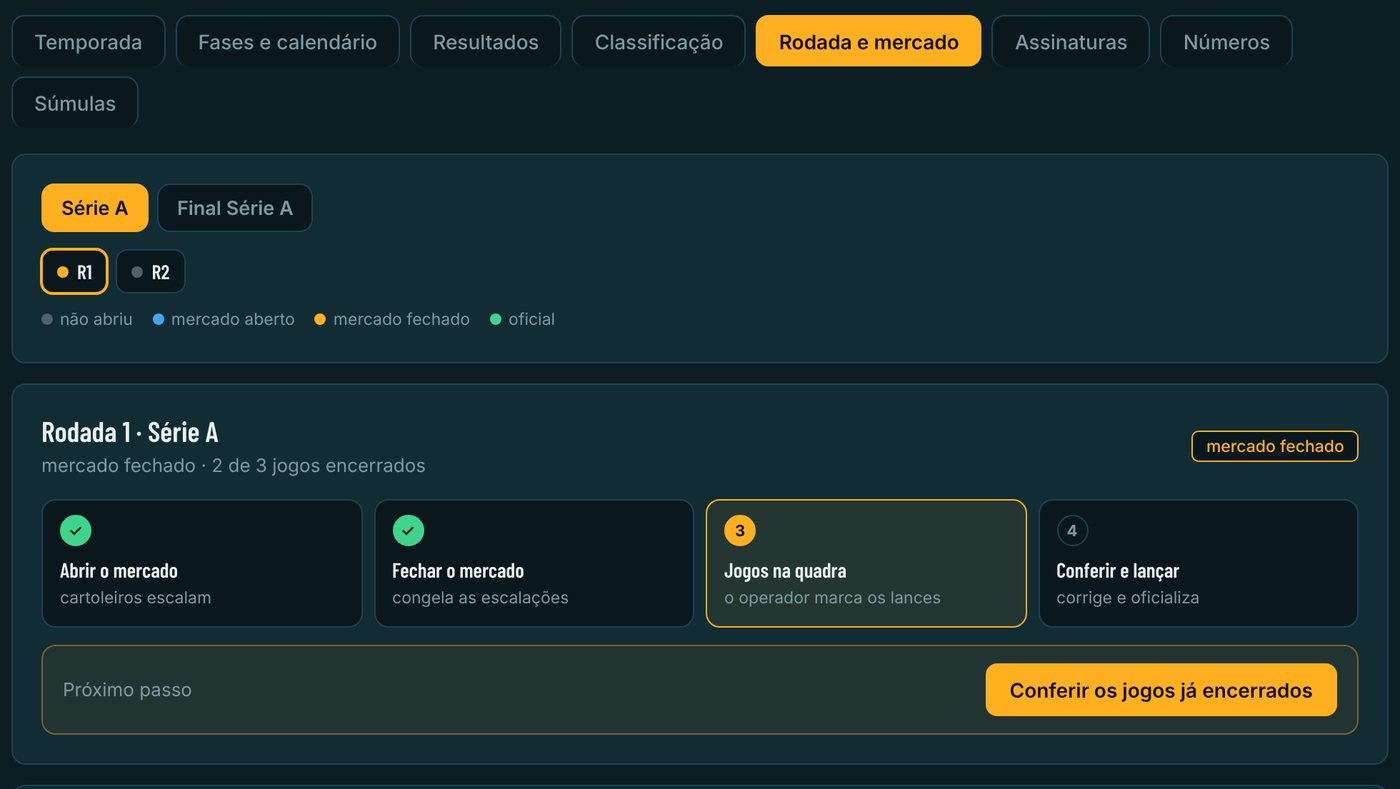This screenshot has width=1400, height=789.
Task: Open the Súmulas tab
Action: click(75, 103)
